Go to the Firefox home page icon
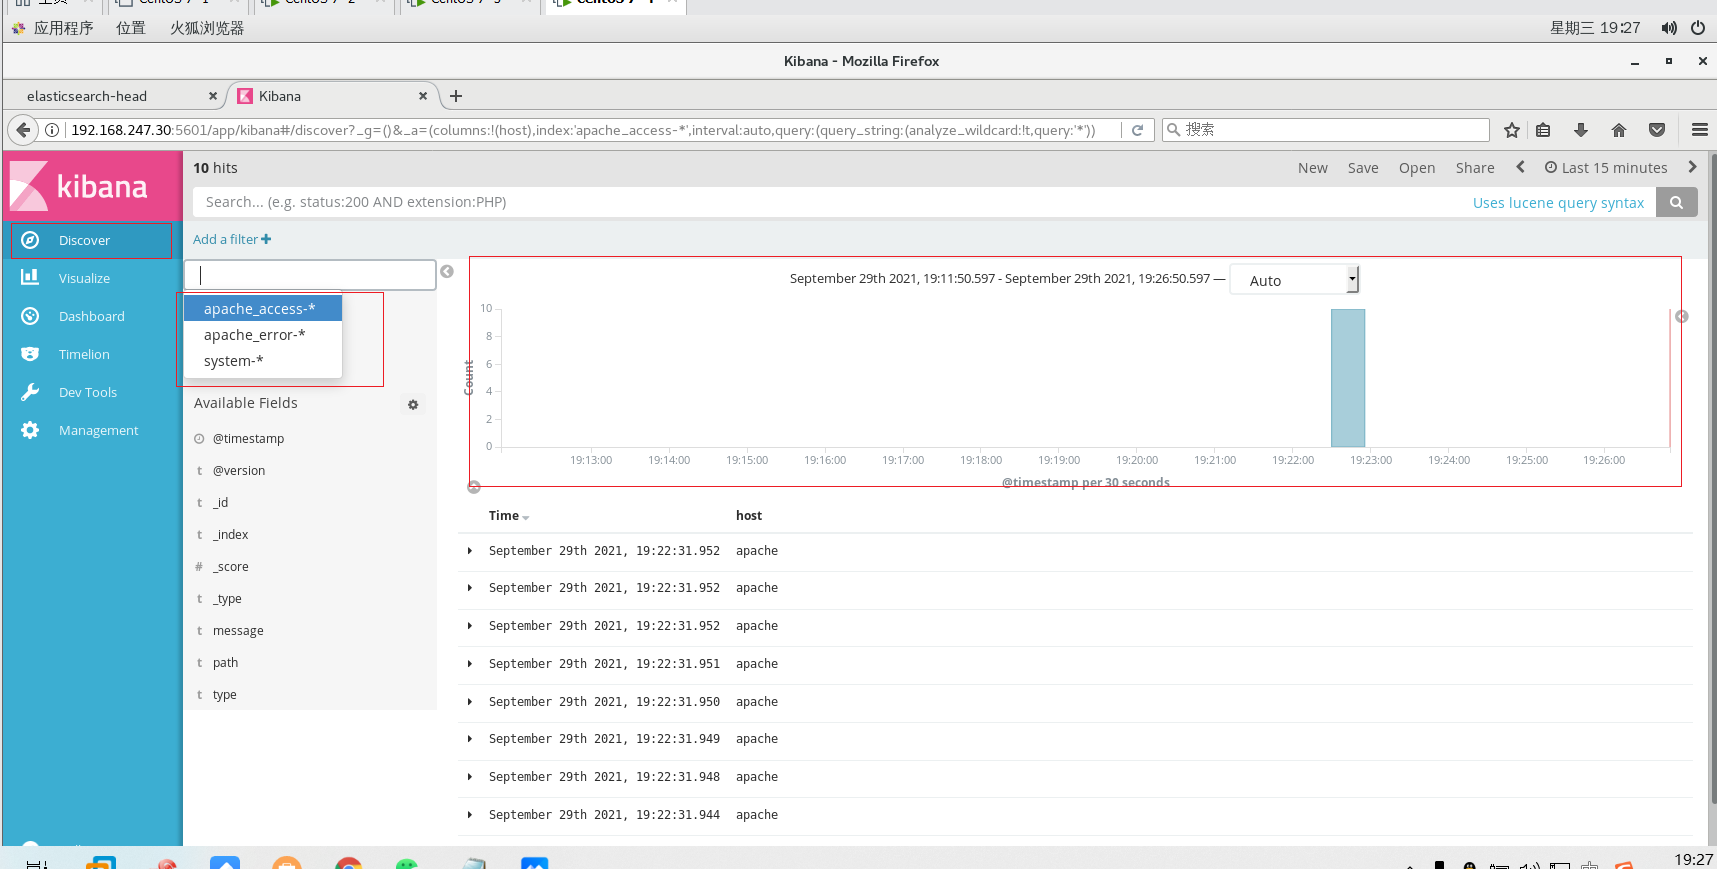Viewport: 1717px width, 869px height. coord(1619,130)
